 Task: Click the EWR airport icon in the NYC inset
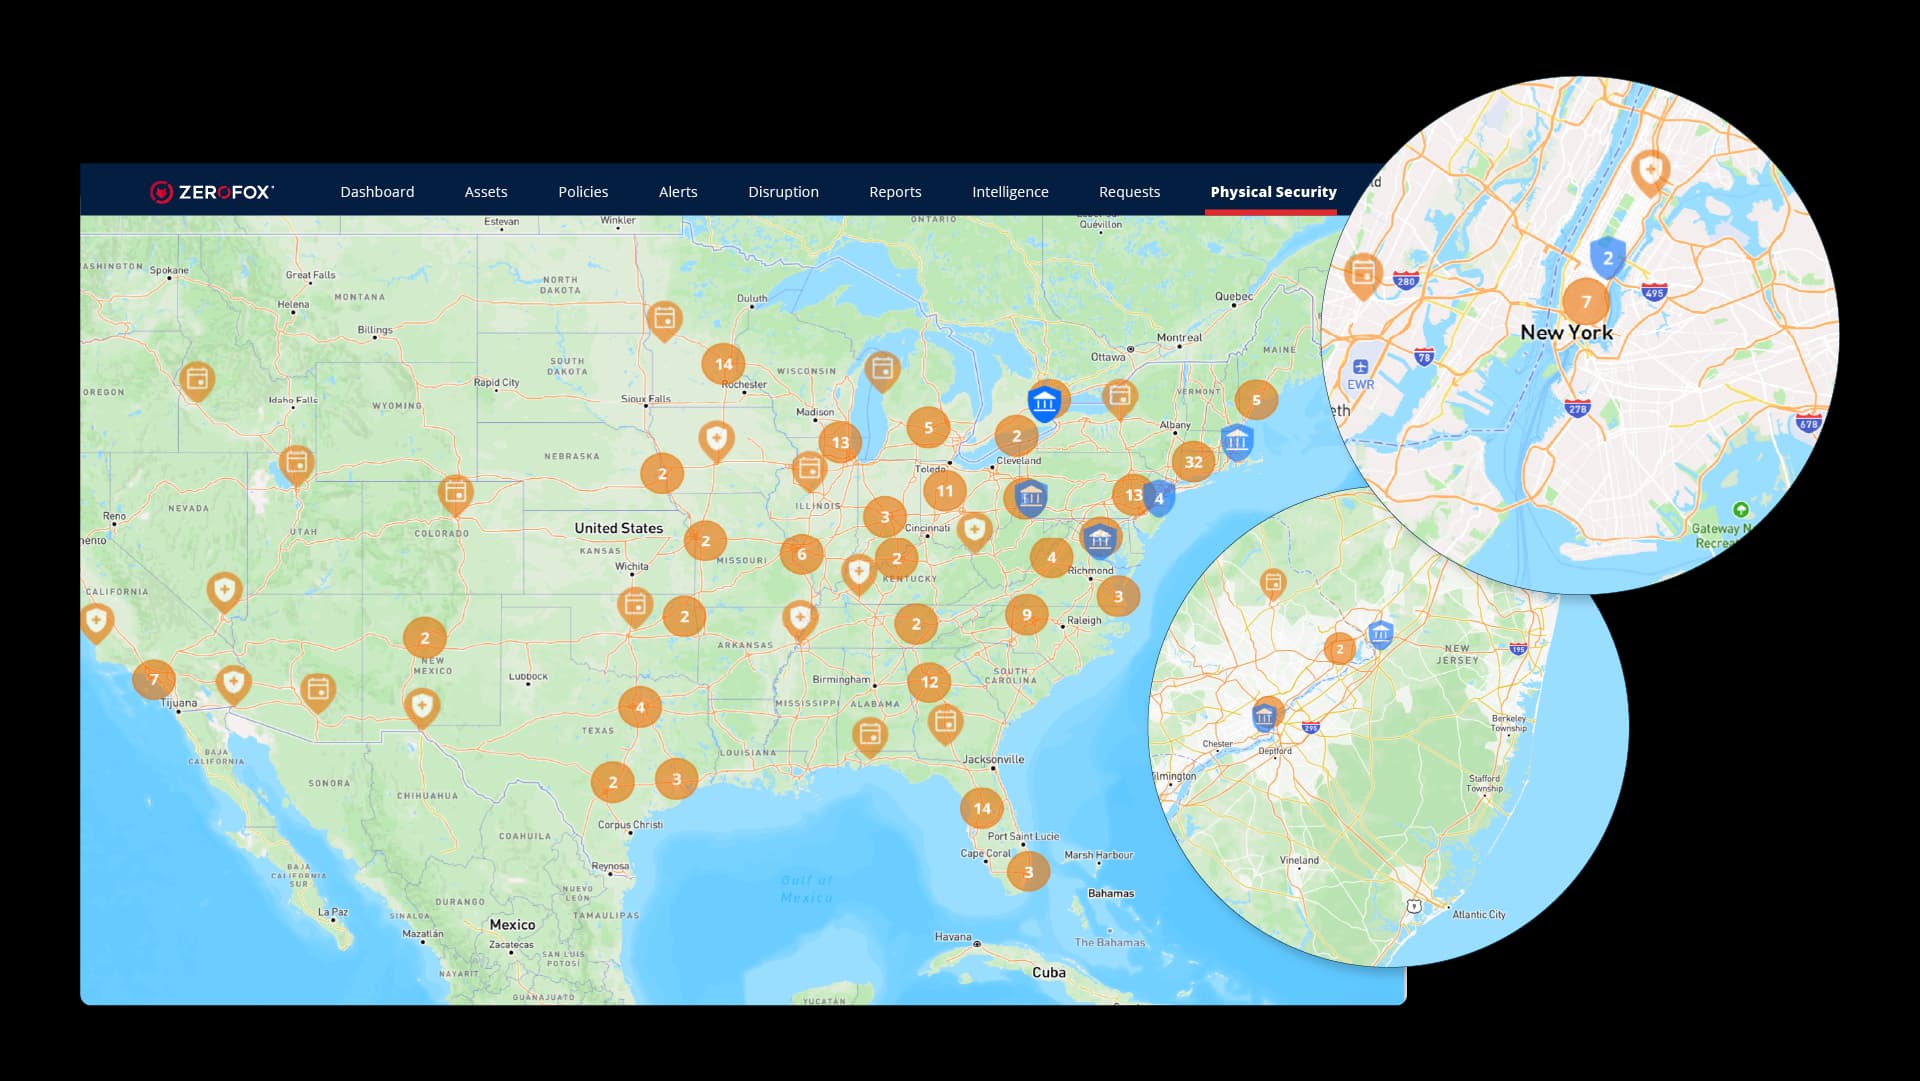pos(1362,368)
